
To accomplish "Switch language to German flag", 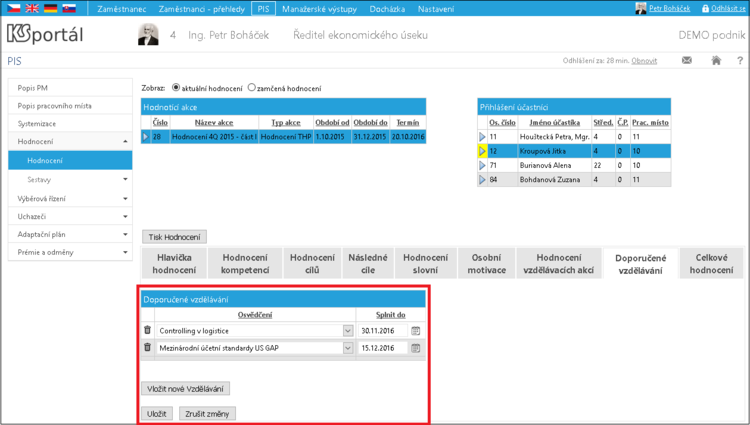I will 51,8.
